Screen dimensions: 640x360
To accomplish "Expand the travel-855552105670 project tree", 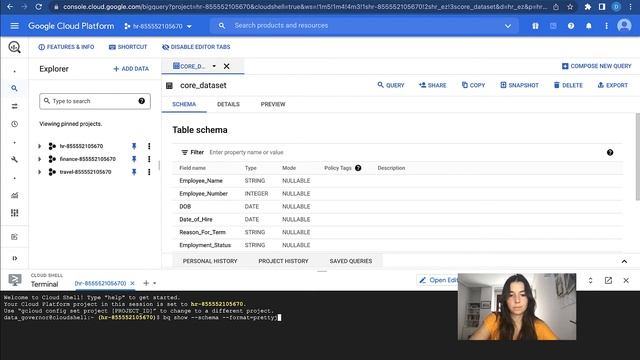I will pos(40,172).
